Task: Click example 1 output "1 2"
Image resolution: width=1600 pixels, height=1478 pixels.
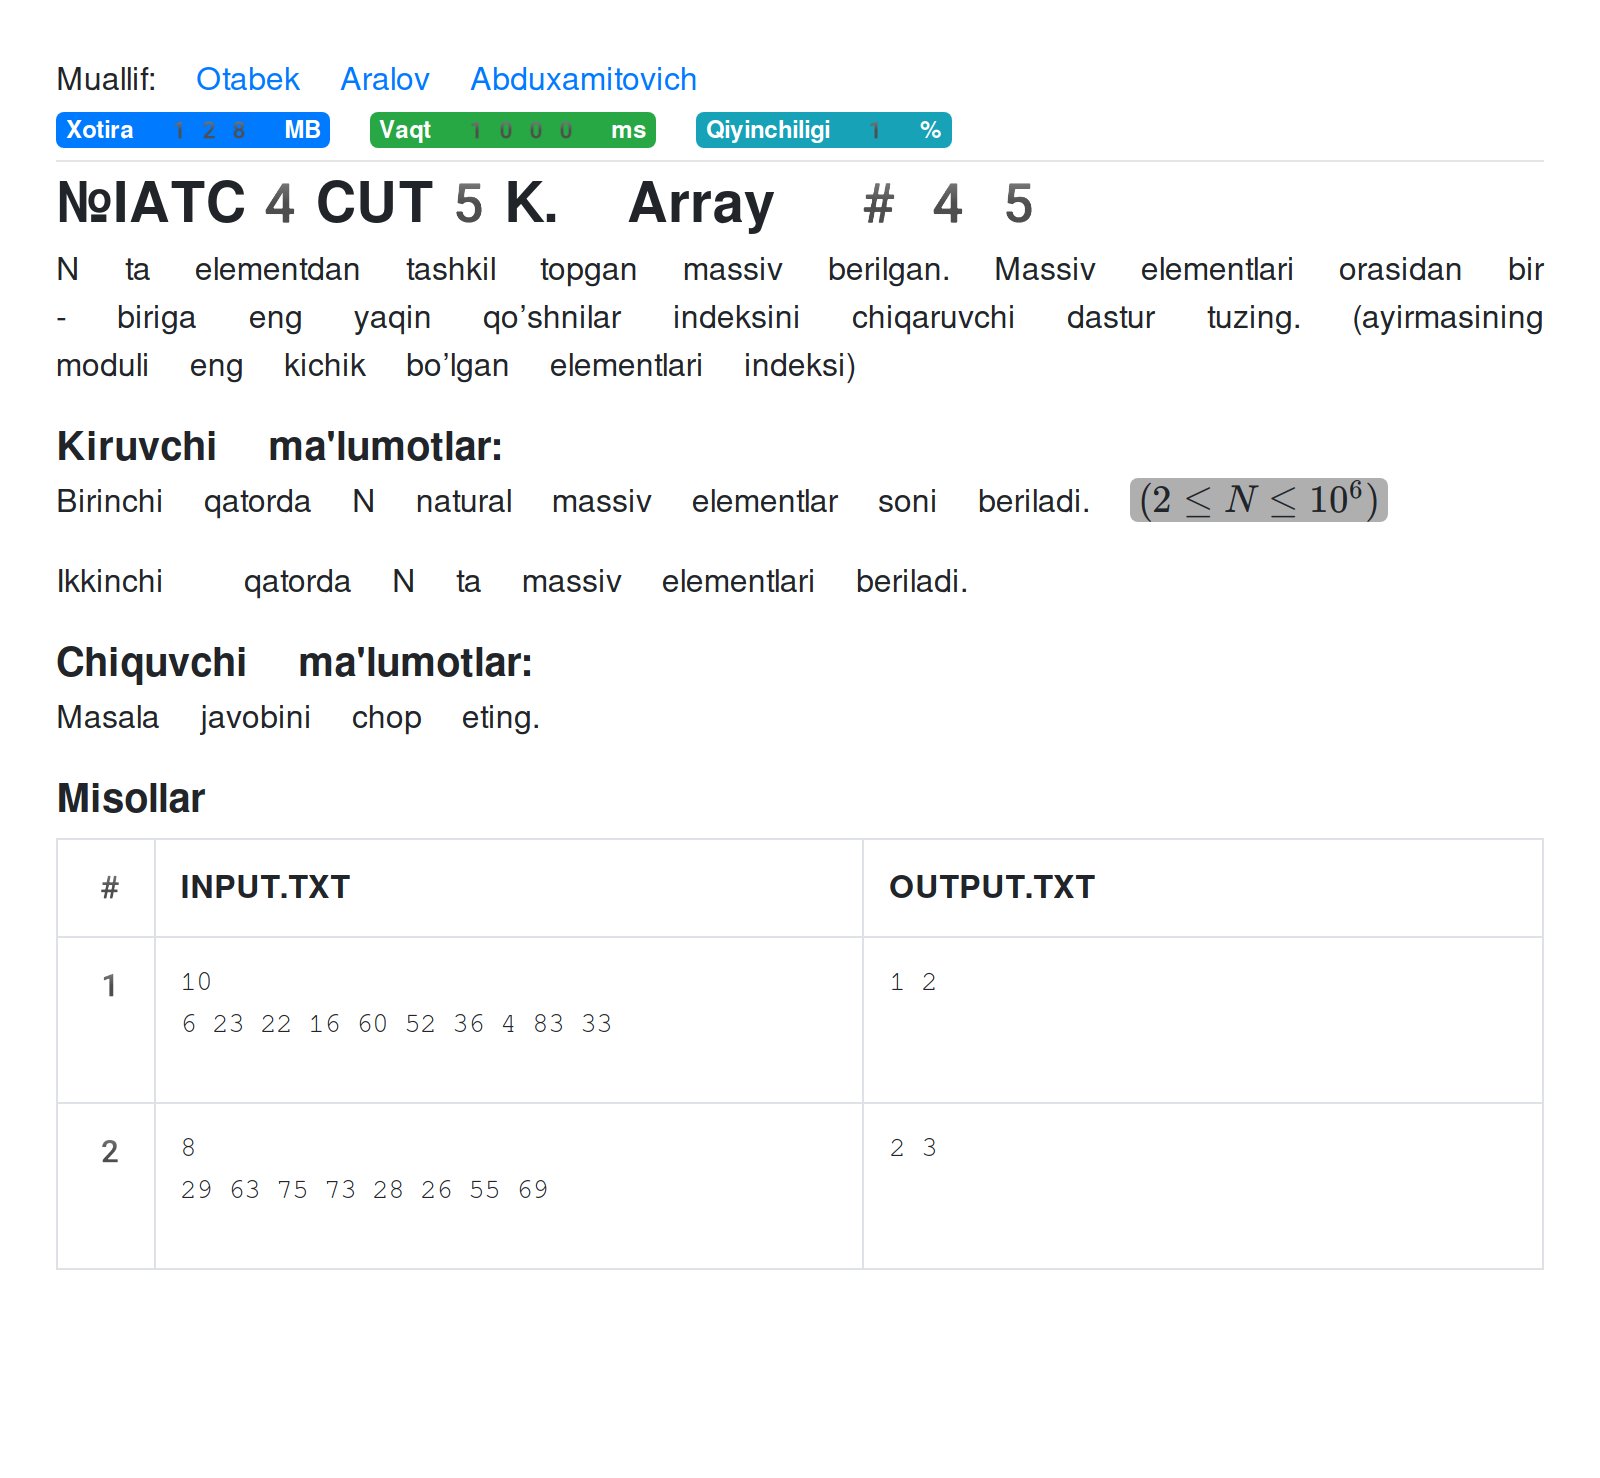Action: click(913, 982)
